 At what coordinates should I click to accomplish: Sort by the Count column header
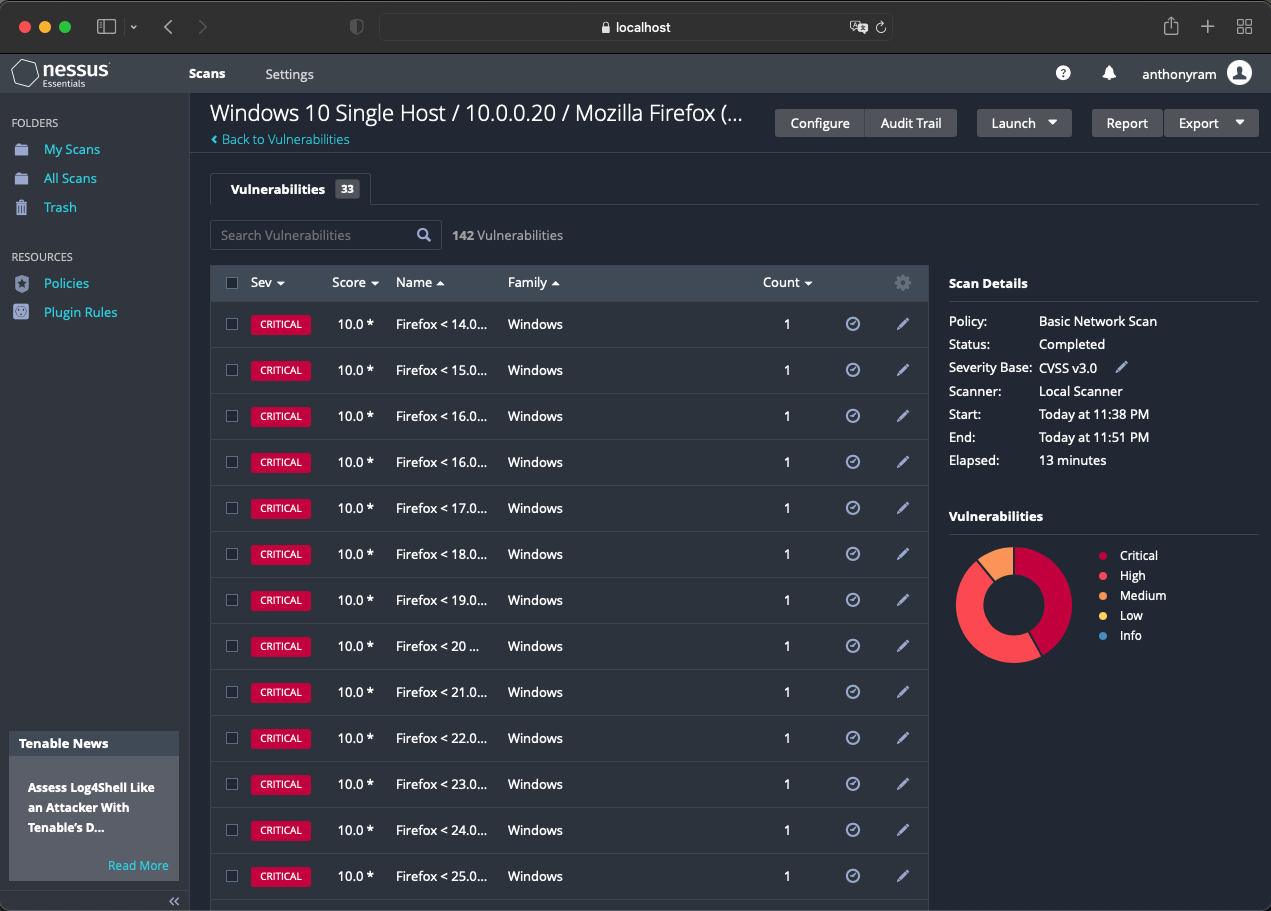click(x=787, y=283)
